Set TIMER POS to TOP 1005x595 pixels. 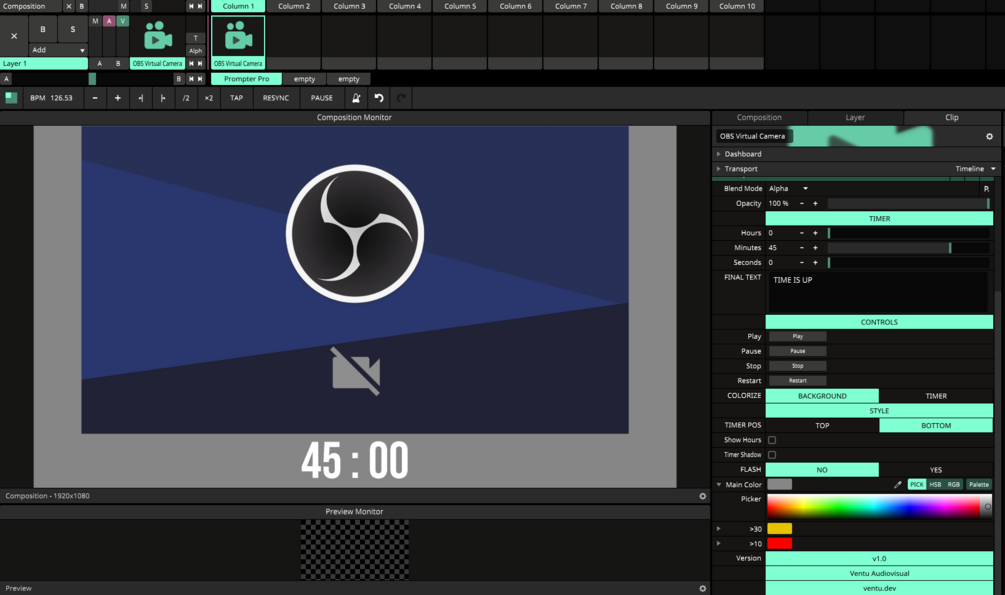coord(822,425)
